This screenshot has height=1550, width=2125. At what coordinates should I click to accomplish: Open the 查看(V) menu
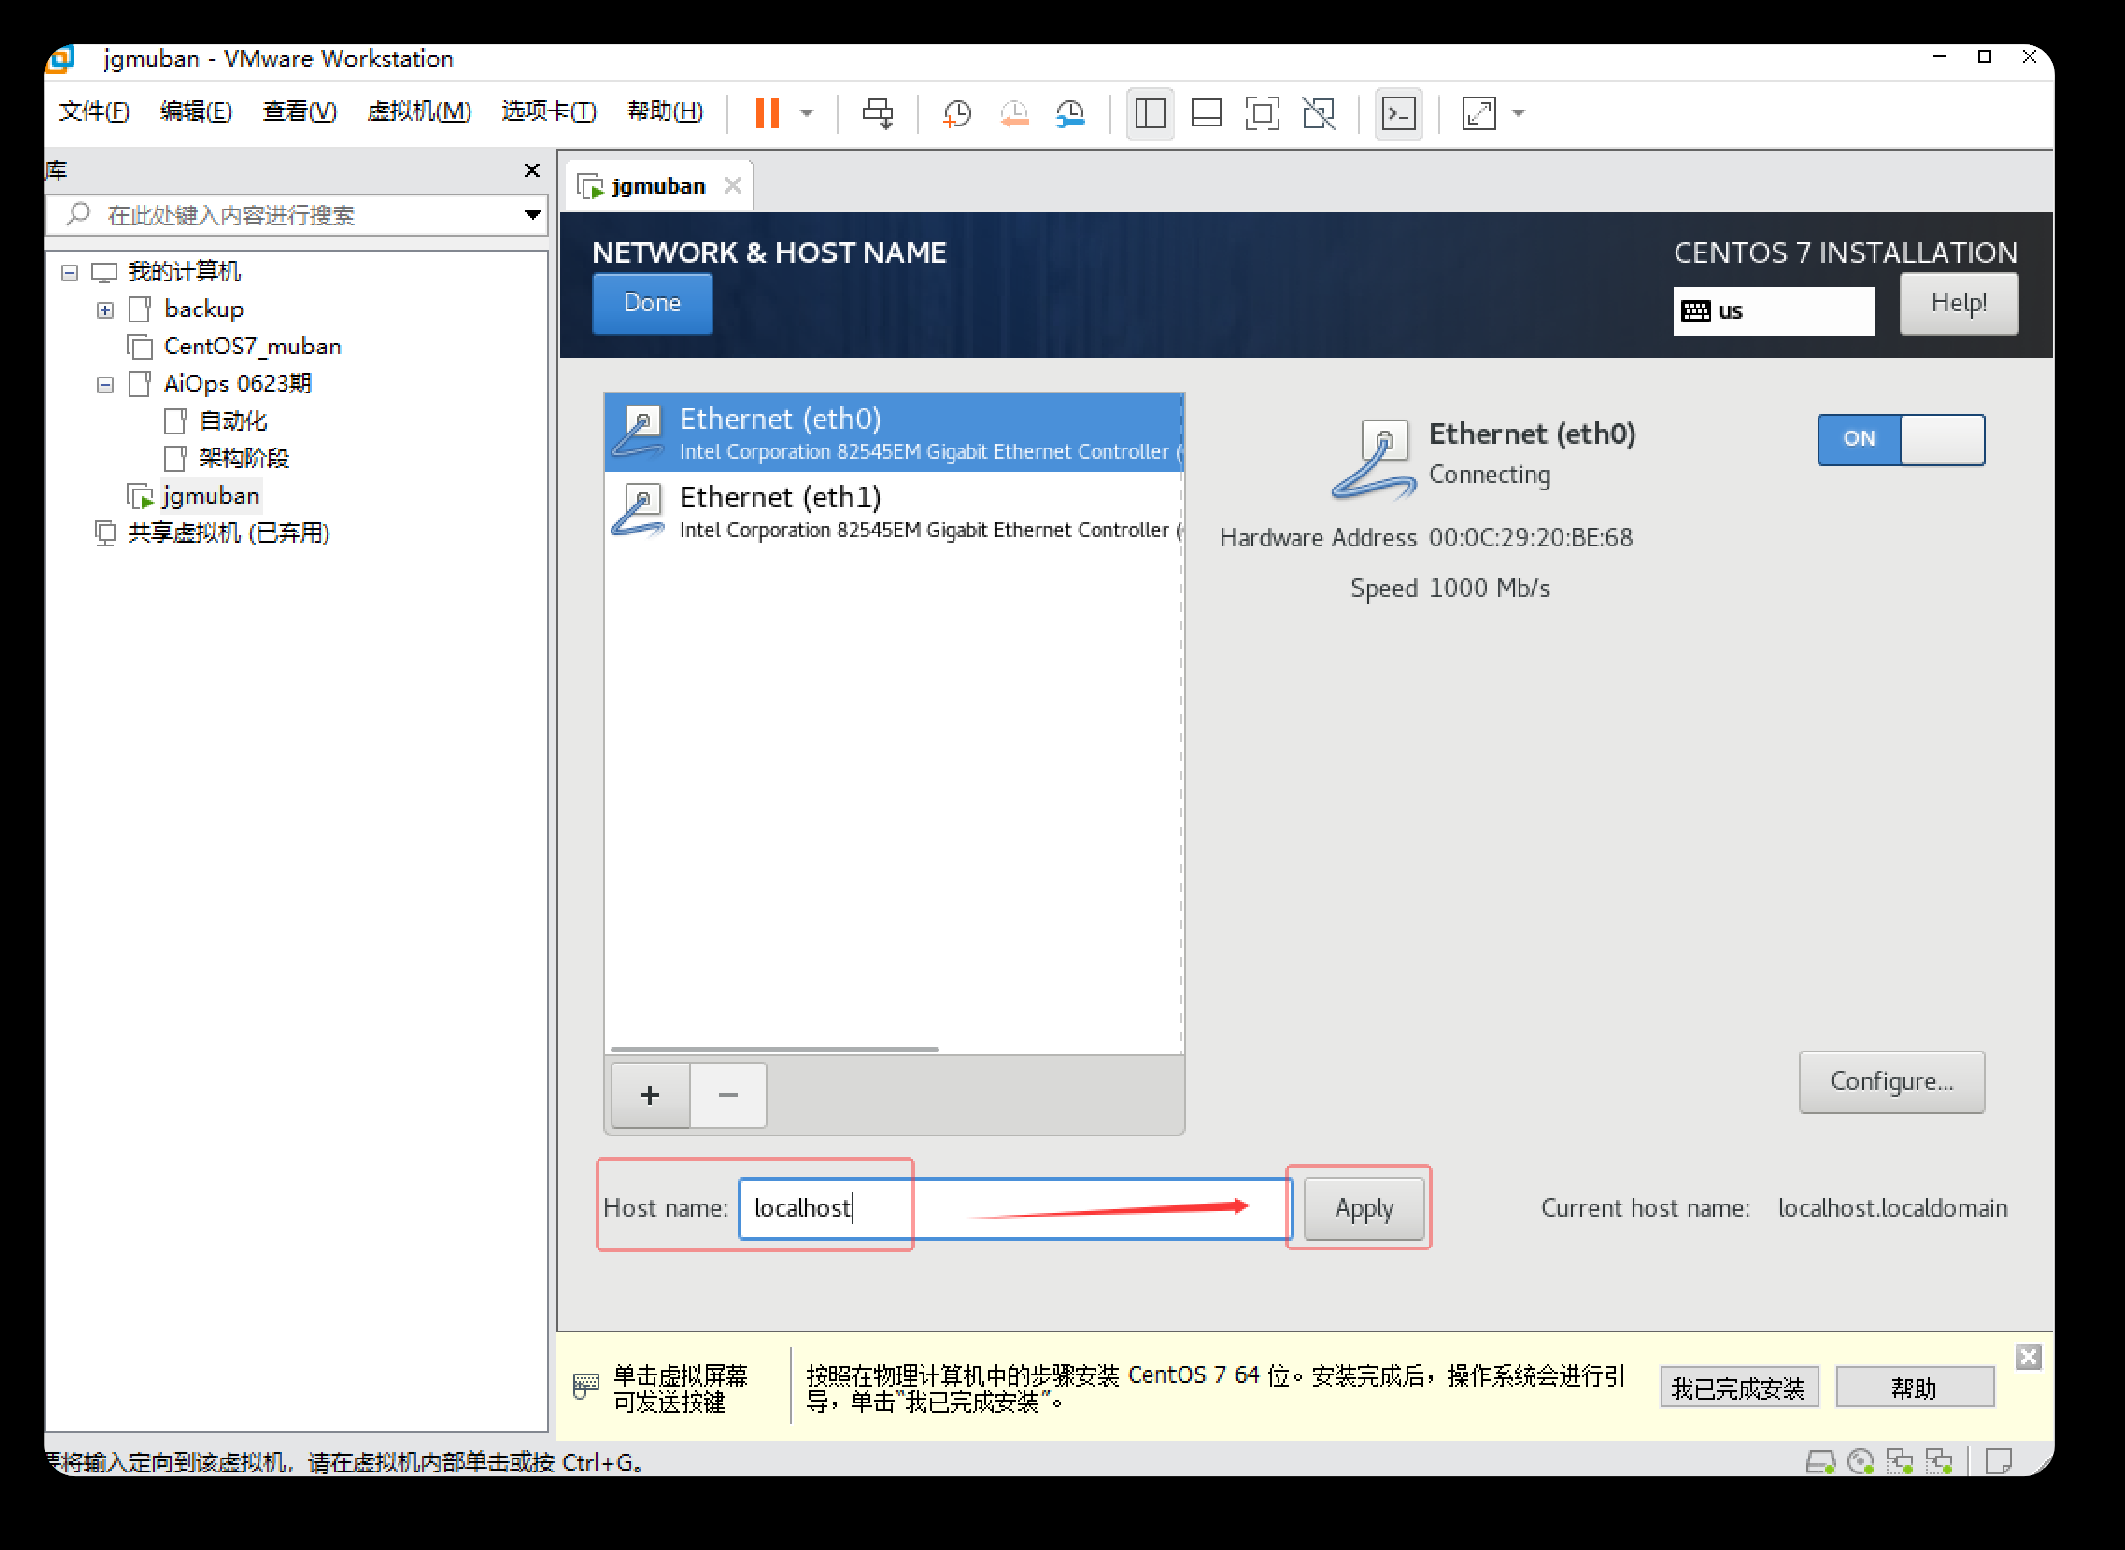299,111
